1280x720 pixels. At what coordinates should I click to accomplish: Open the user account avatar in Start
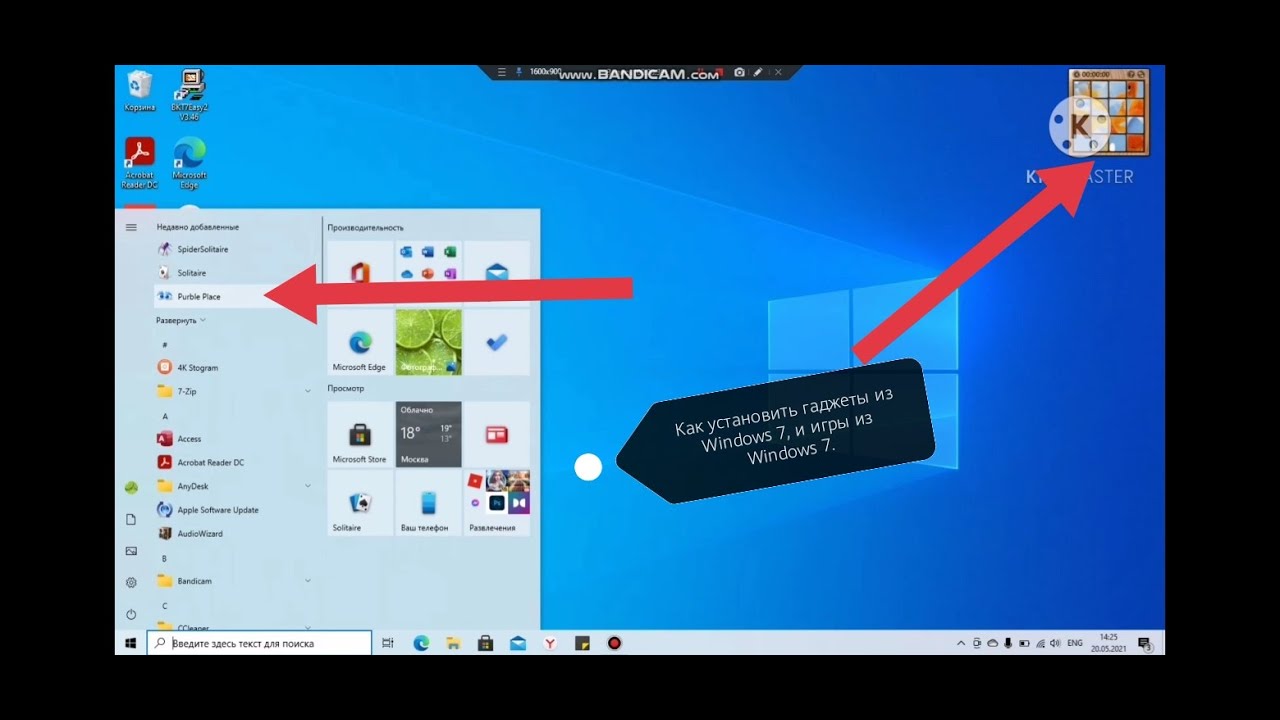pyautogui.click(x=131, y=488)
